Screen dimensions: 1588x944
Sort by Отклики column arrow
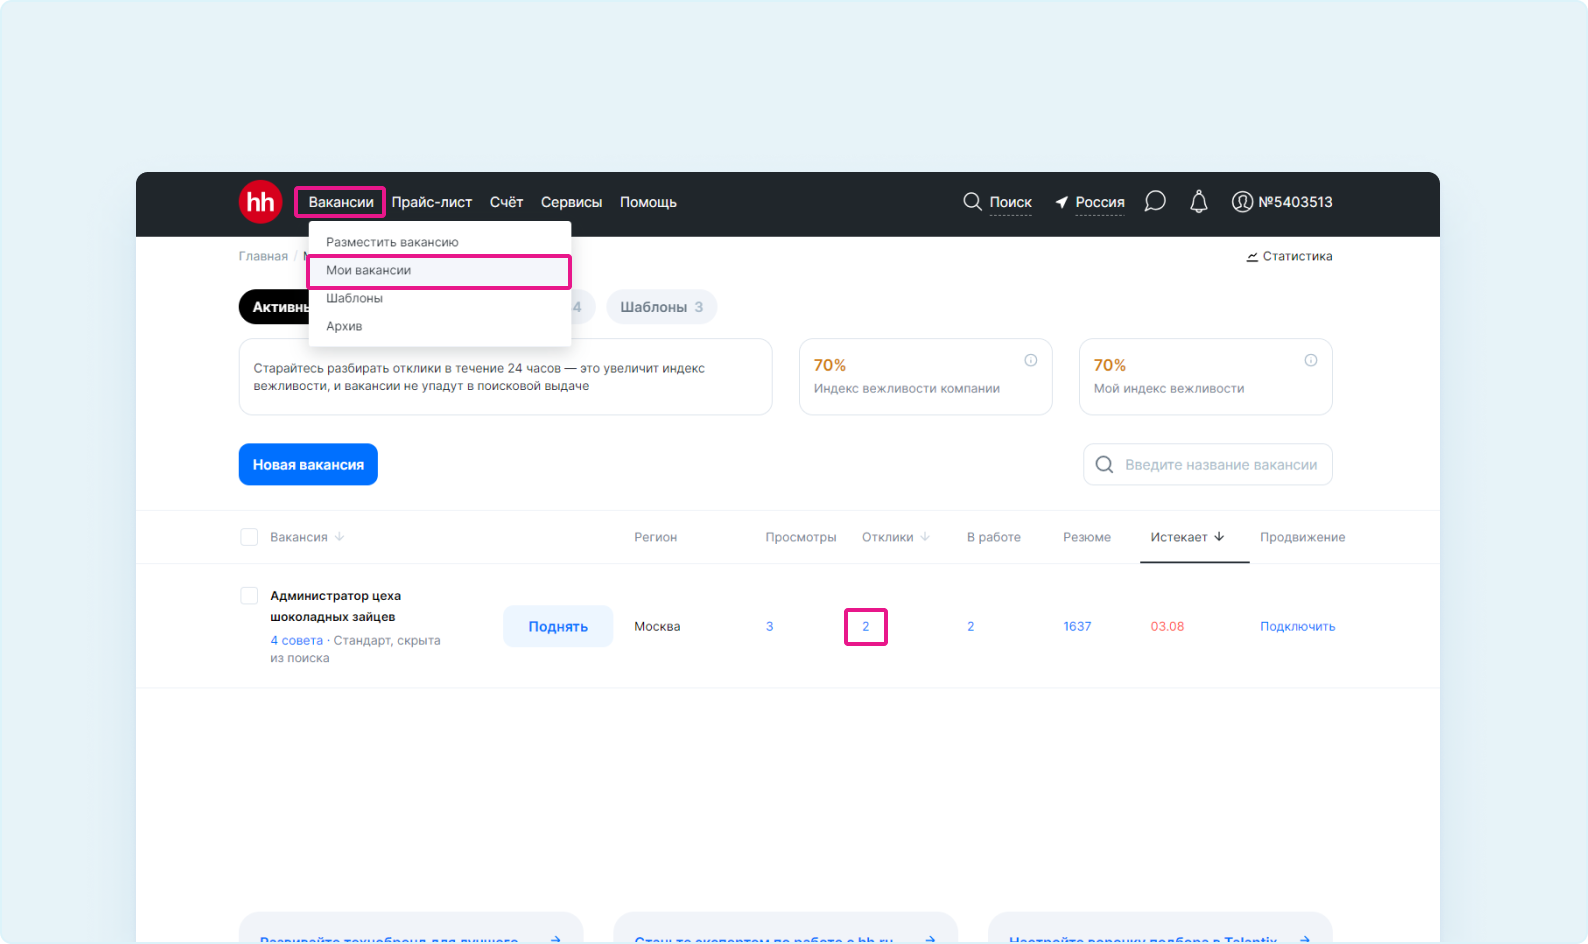925,537
